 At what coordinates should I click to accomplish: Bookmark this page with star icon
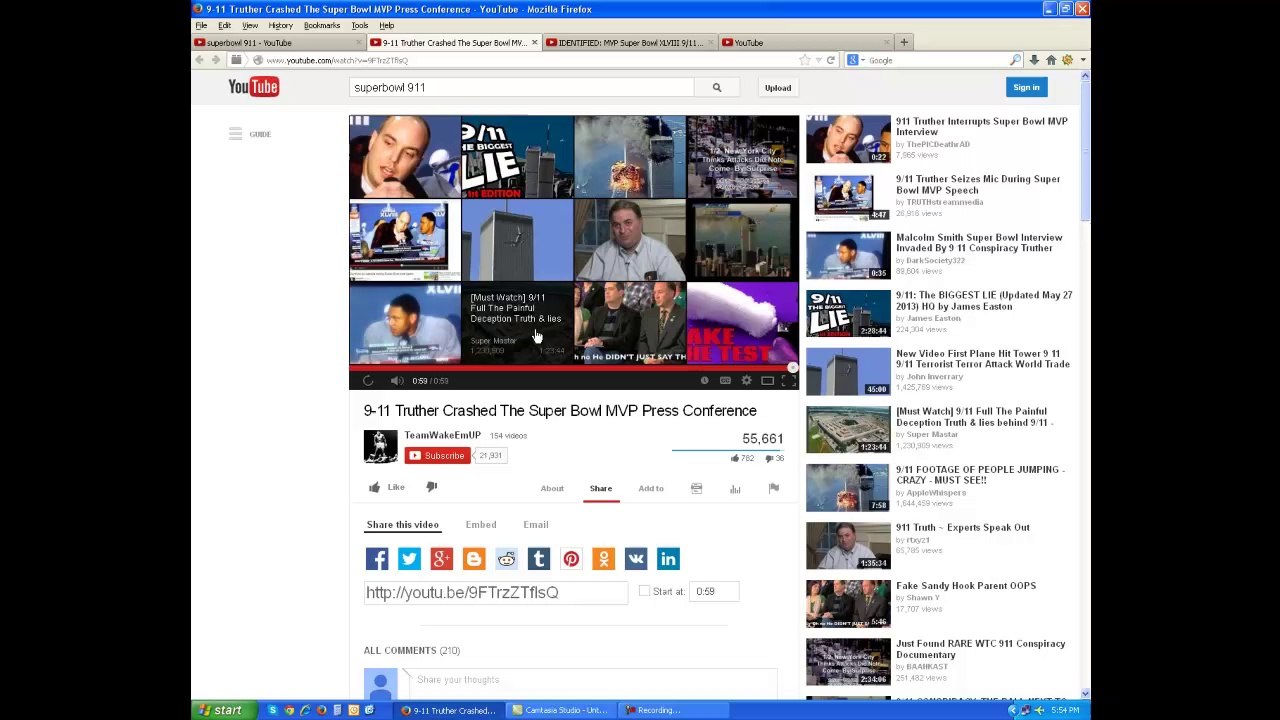click(804, 60)
